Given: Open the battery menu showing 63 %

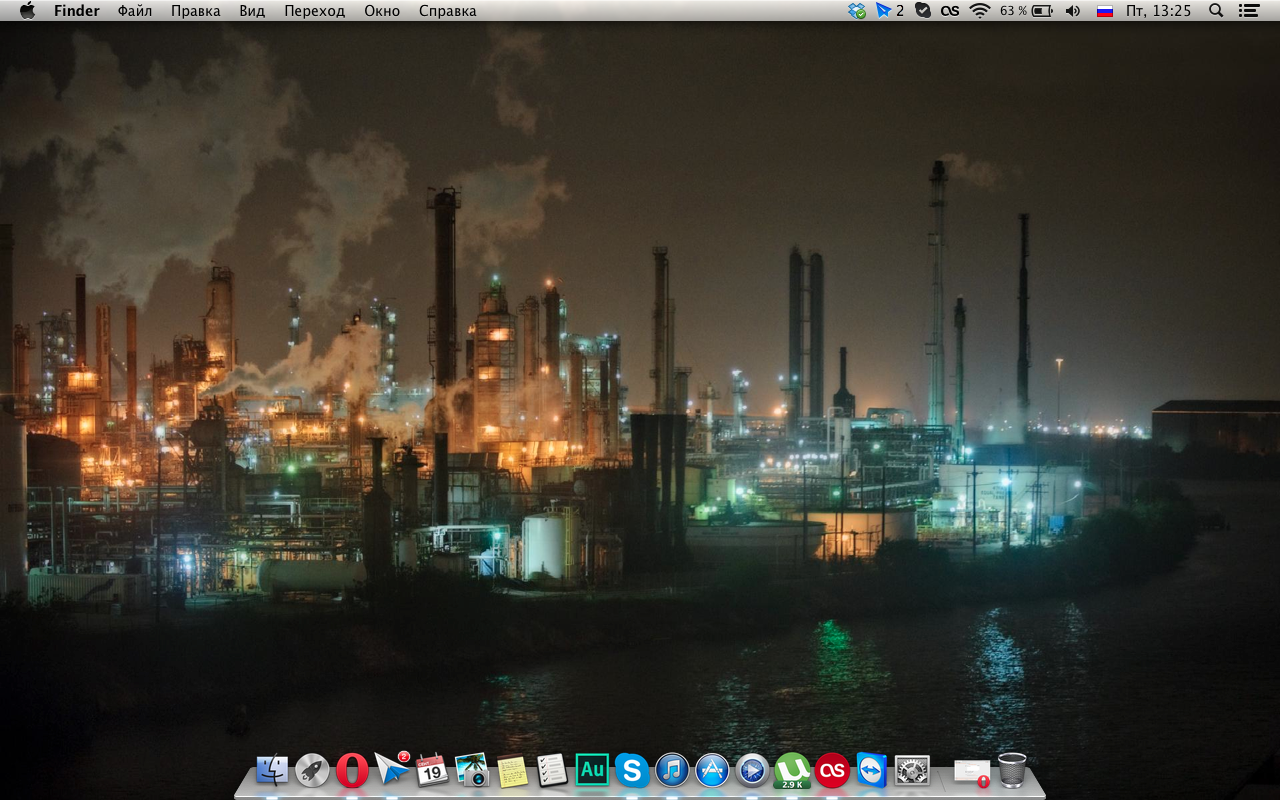Looking at the screenshot, I should click(1026, 11).
